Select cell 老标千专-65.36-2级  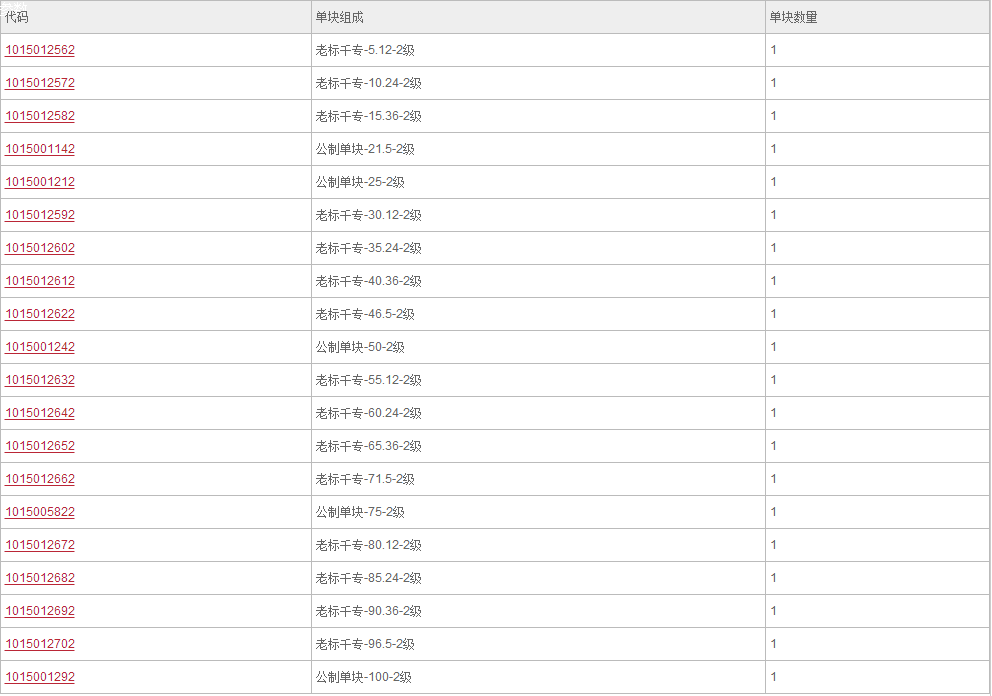coord(538,446)
